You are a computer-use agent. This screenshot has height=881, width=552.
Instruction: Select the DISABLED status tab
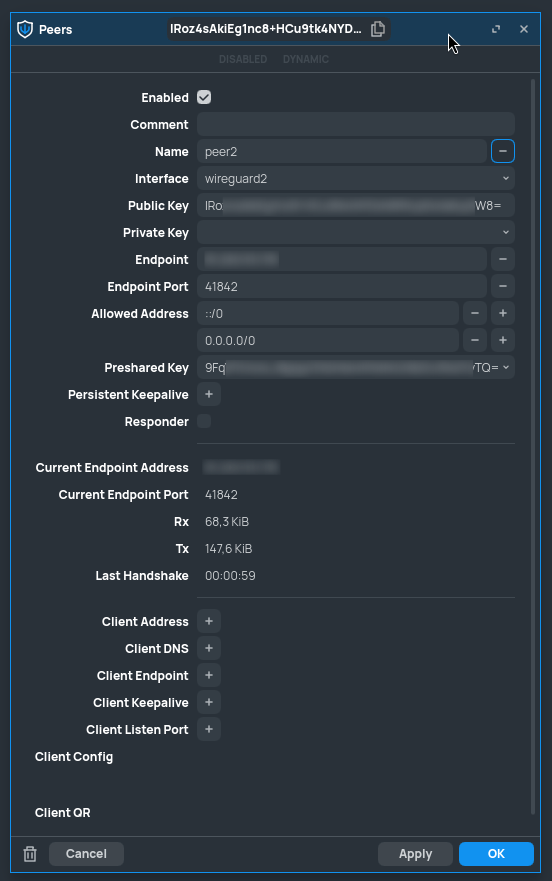click(x=243, y=59)
